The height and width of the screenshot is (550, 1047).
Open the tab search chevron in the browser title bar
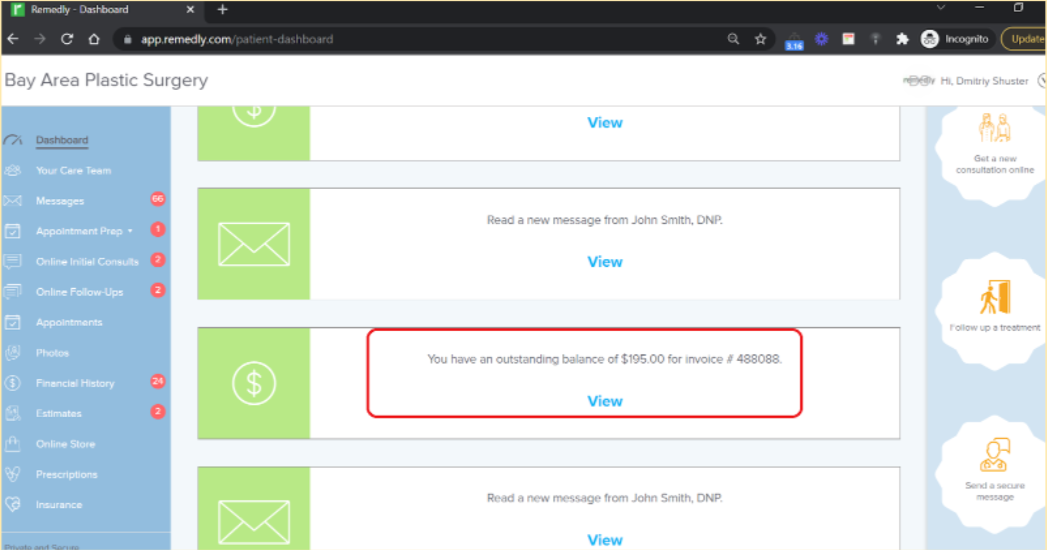(941, 8)
